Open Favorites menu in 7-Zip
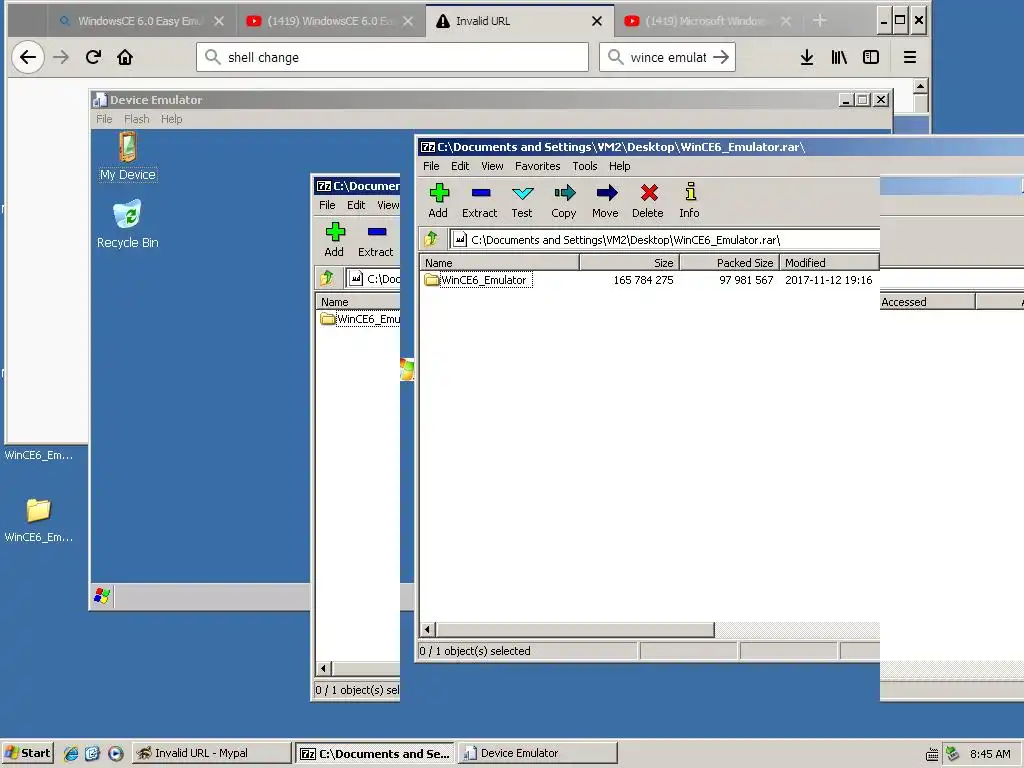Image resolution: width=1024 pixels, height=768 pixels. 537,166
